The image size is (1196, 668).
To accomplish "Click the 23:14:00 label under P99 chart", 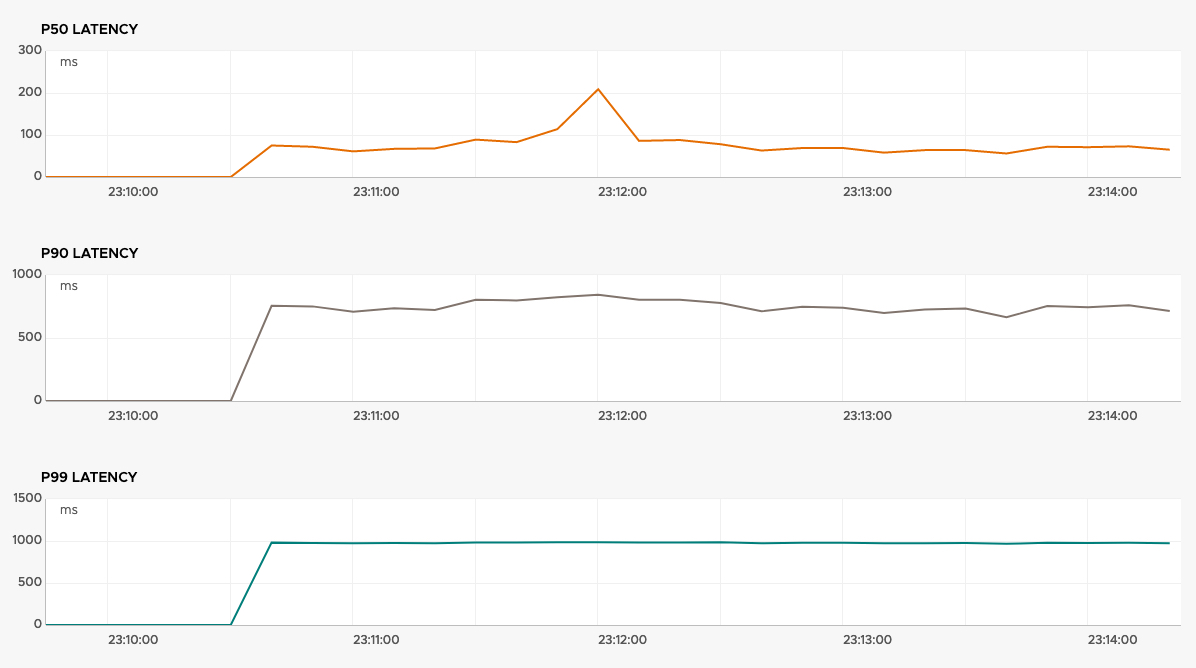I will tap(1112, 641).
